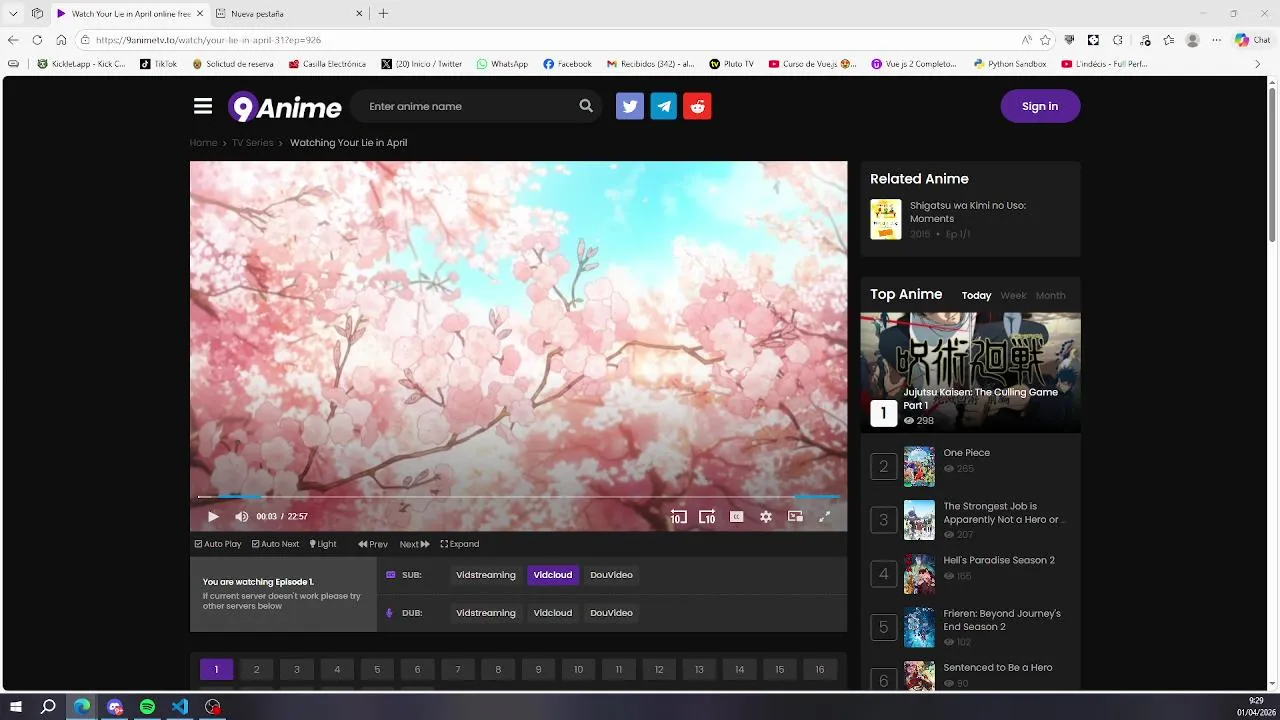Select the SUB Vidstreaming server
The height and width of the screenshot is (720, 1280).
tap(486, 575)
